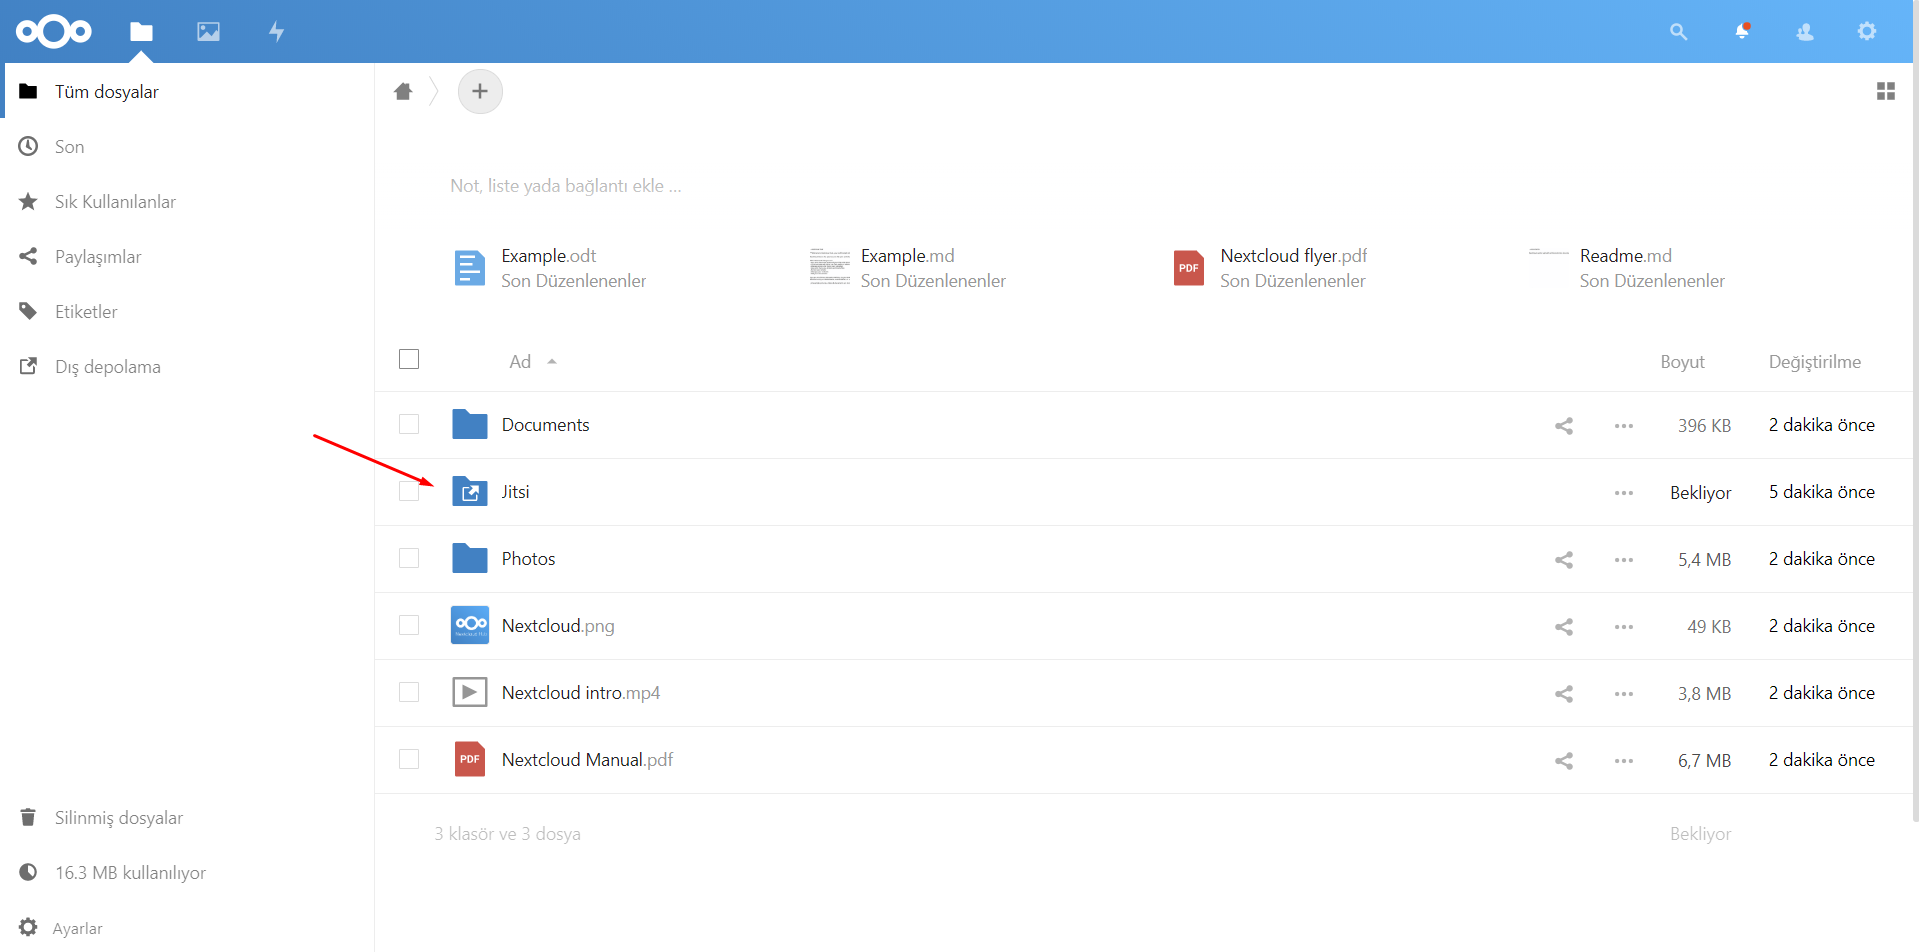Image resolution: width=1919 pixels, height=952 pixels.
Task: Click the Documents folder icon
Action: (x=470, y=424)
